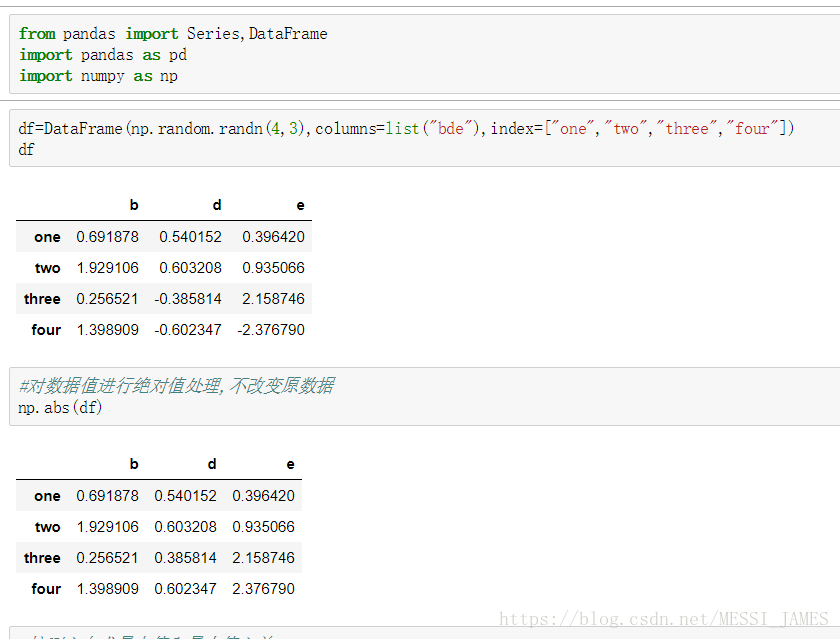The width and height of the screenshot is (840, 639).
Task: Click 2.158746 in the np.abs result table
Action: point(263,558)
